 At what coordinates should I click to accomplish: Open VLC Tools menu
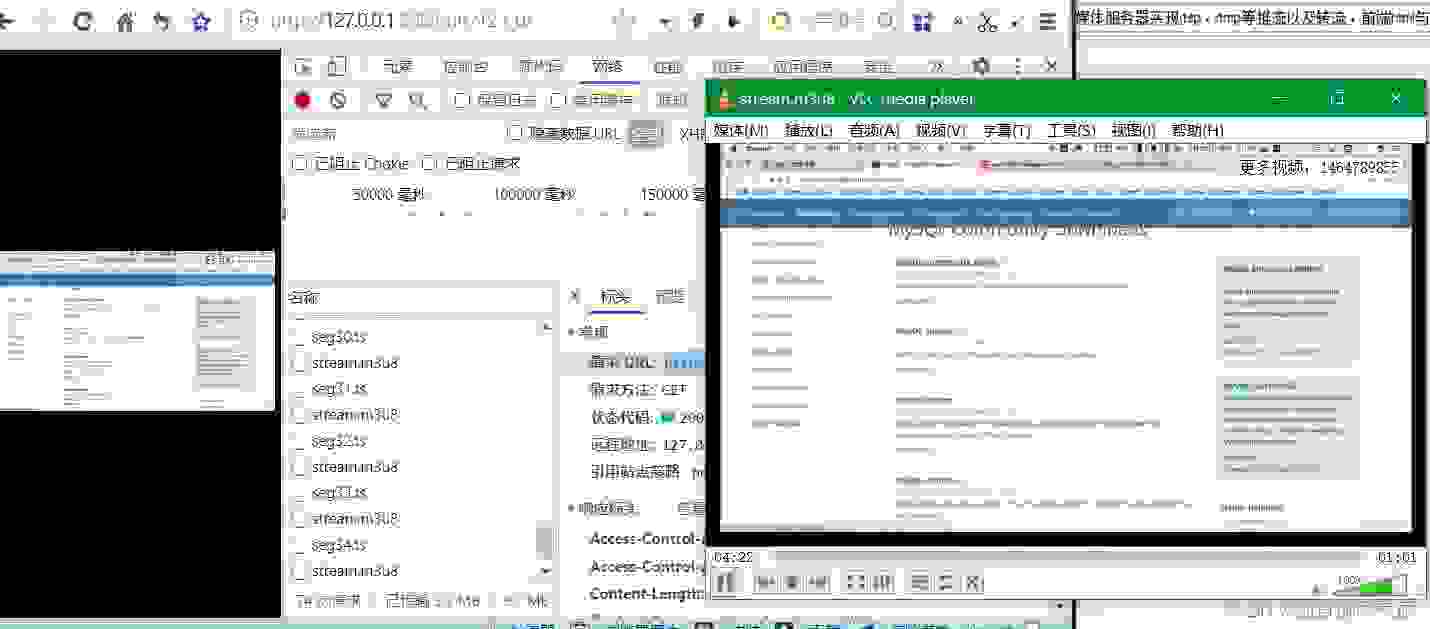1072,130
